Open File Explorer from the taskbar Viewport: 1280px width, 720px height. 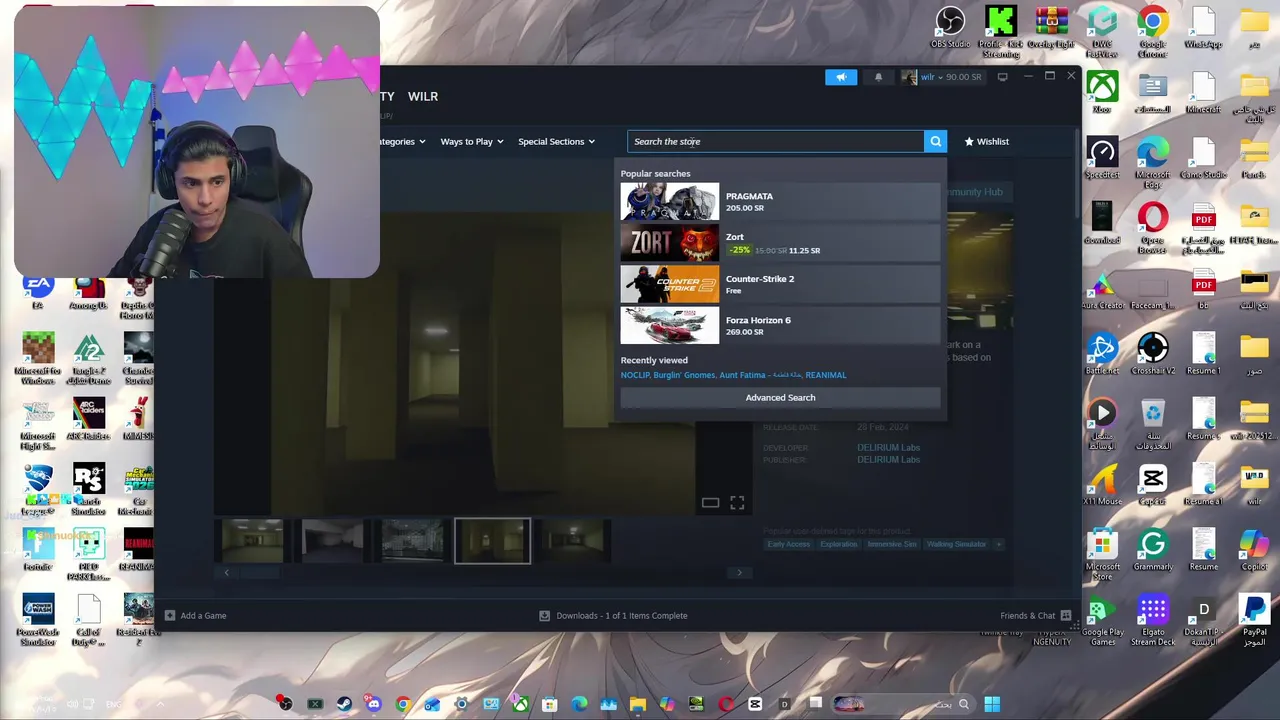click(637, 704)
